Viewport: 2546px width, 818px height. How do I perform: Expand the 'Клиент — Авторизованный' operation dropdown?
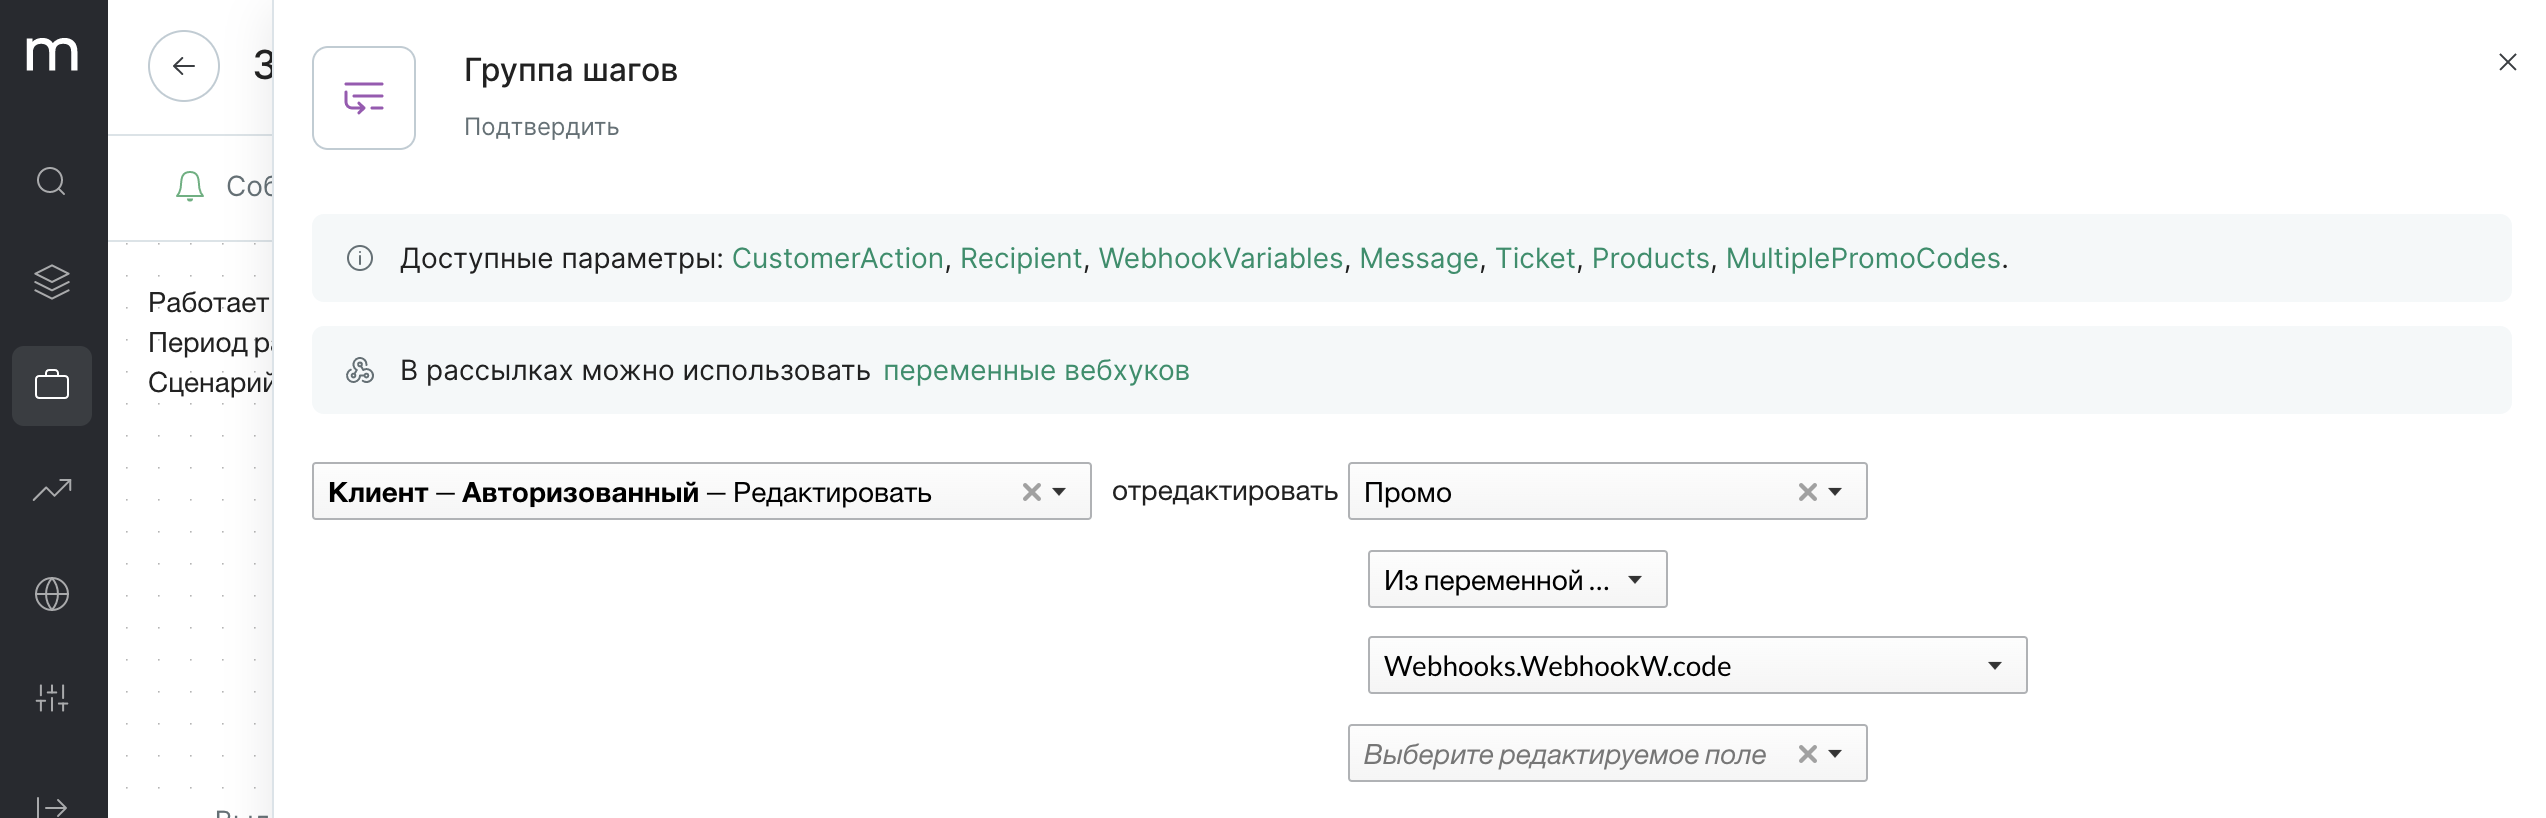click(x=1060, y=492)
